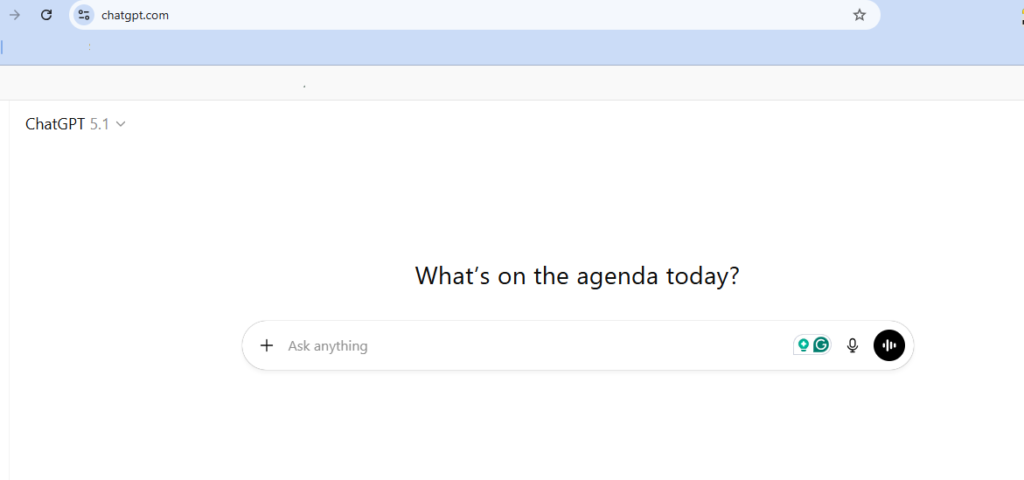Screen dimensions: 1024x480
Task: Click the browser forward arrow
Action: 15,15
